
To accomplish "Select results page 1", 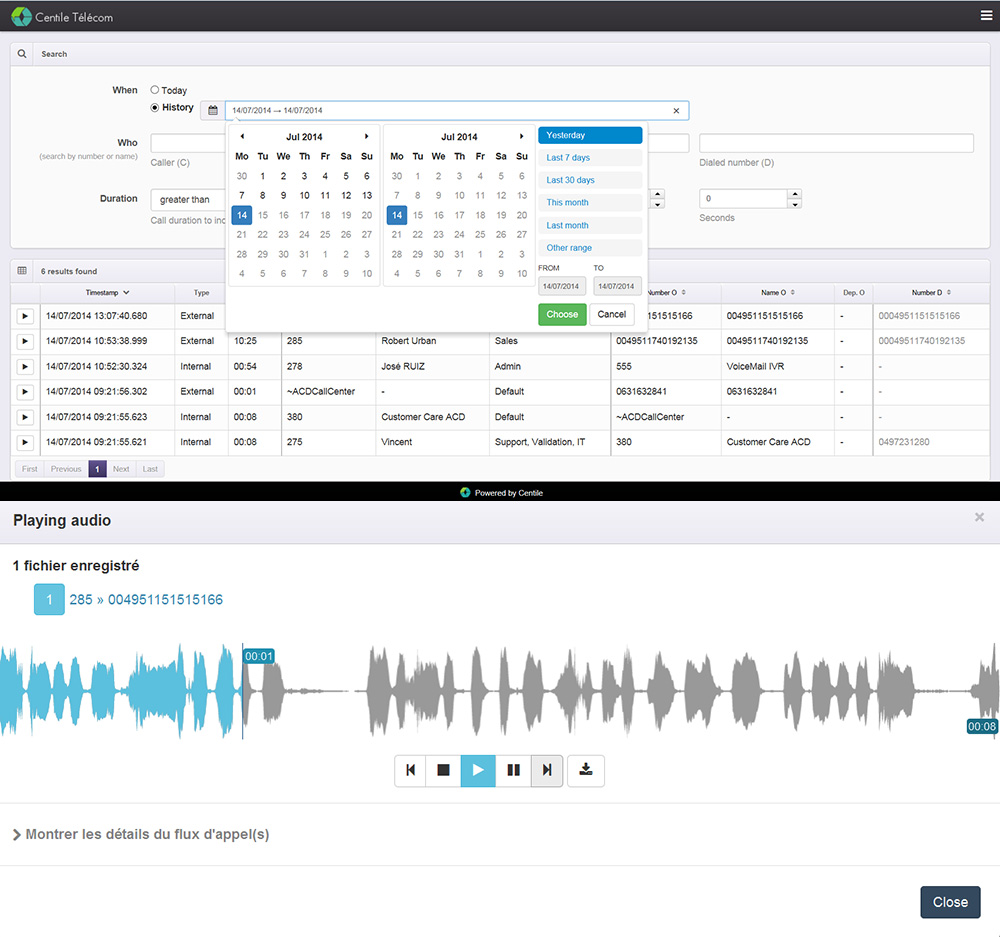I will [x=97, y=469].
